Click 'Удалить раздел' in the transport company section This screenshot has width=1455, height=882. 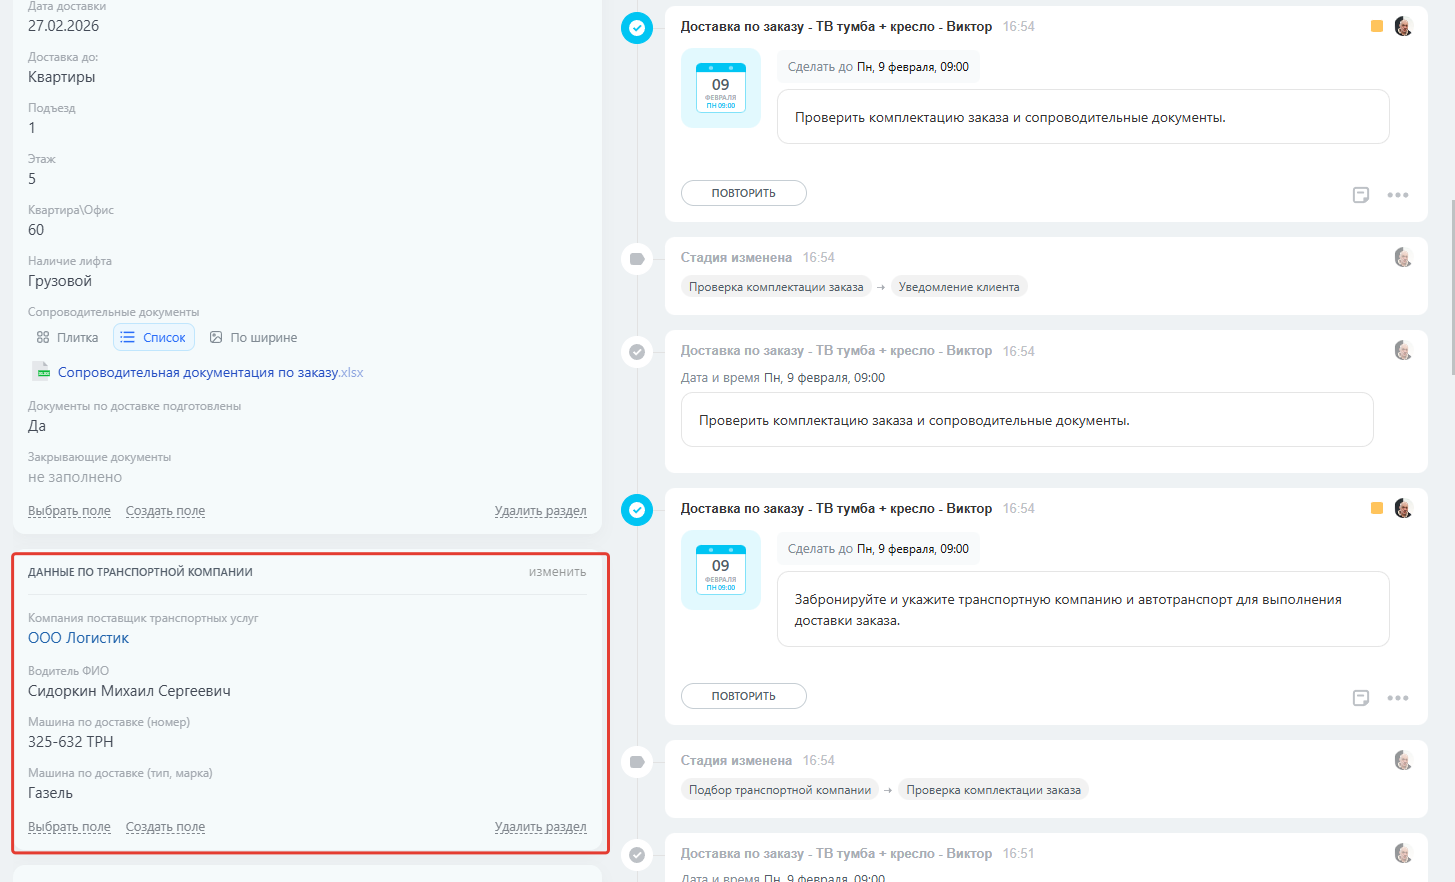(540, 827)
